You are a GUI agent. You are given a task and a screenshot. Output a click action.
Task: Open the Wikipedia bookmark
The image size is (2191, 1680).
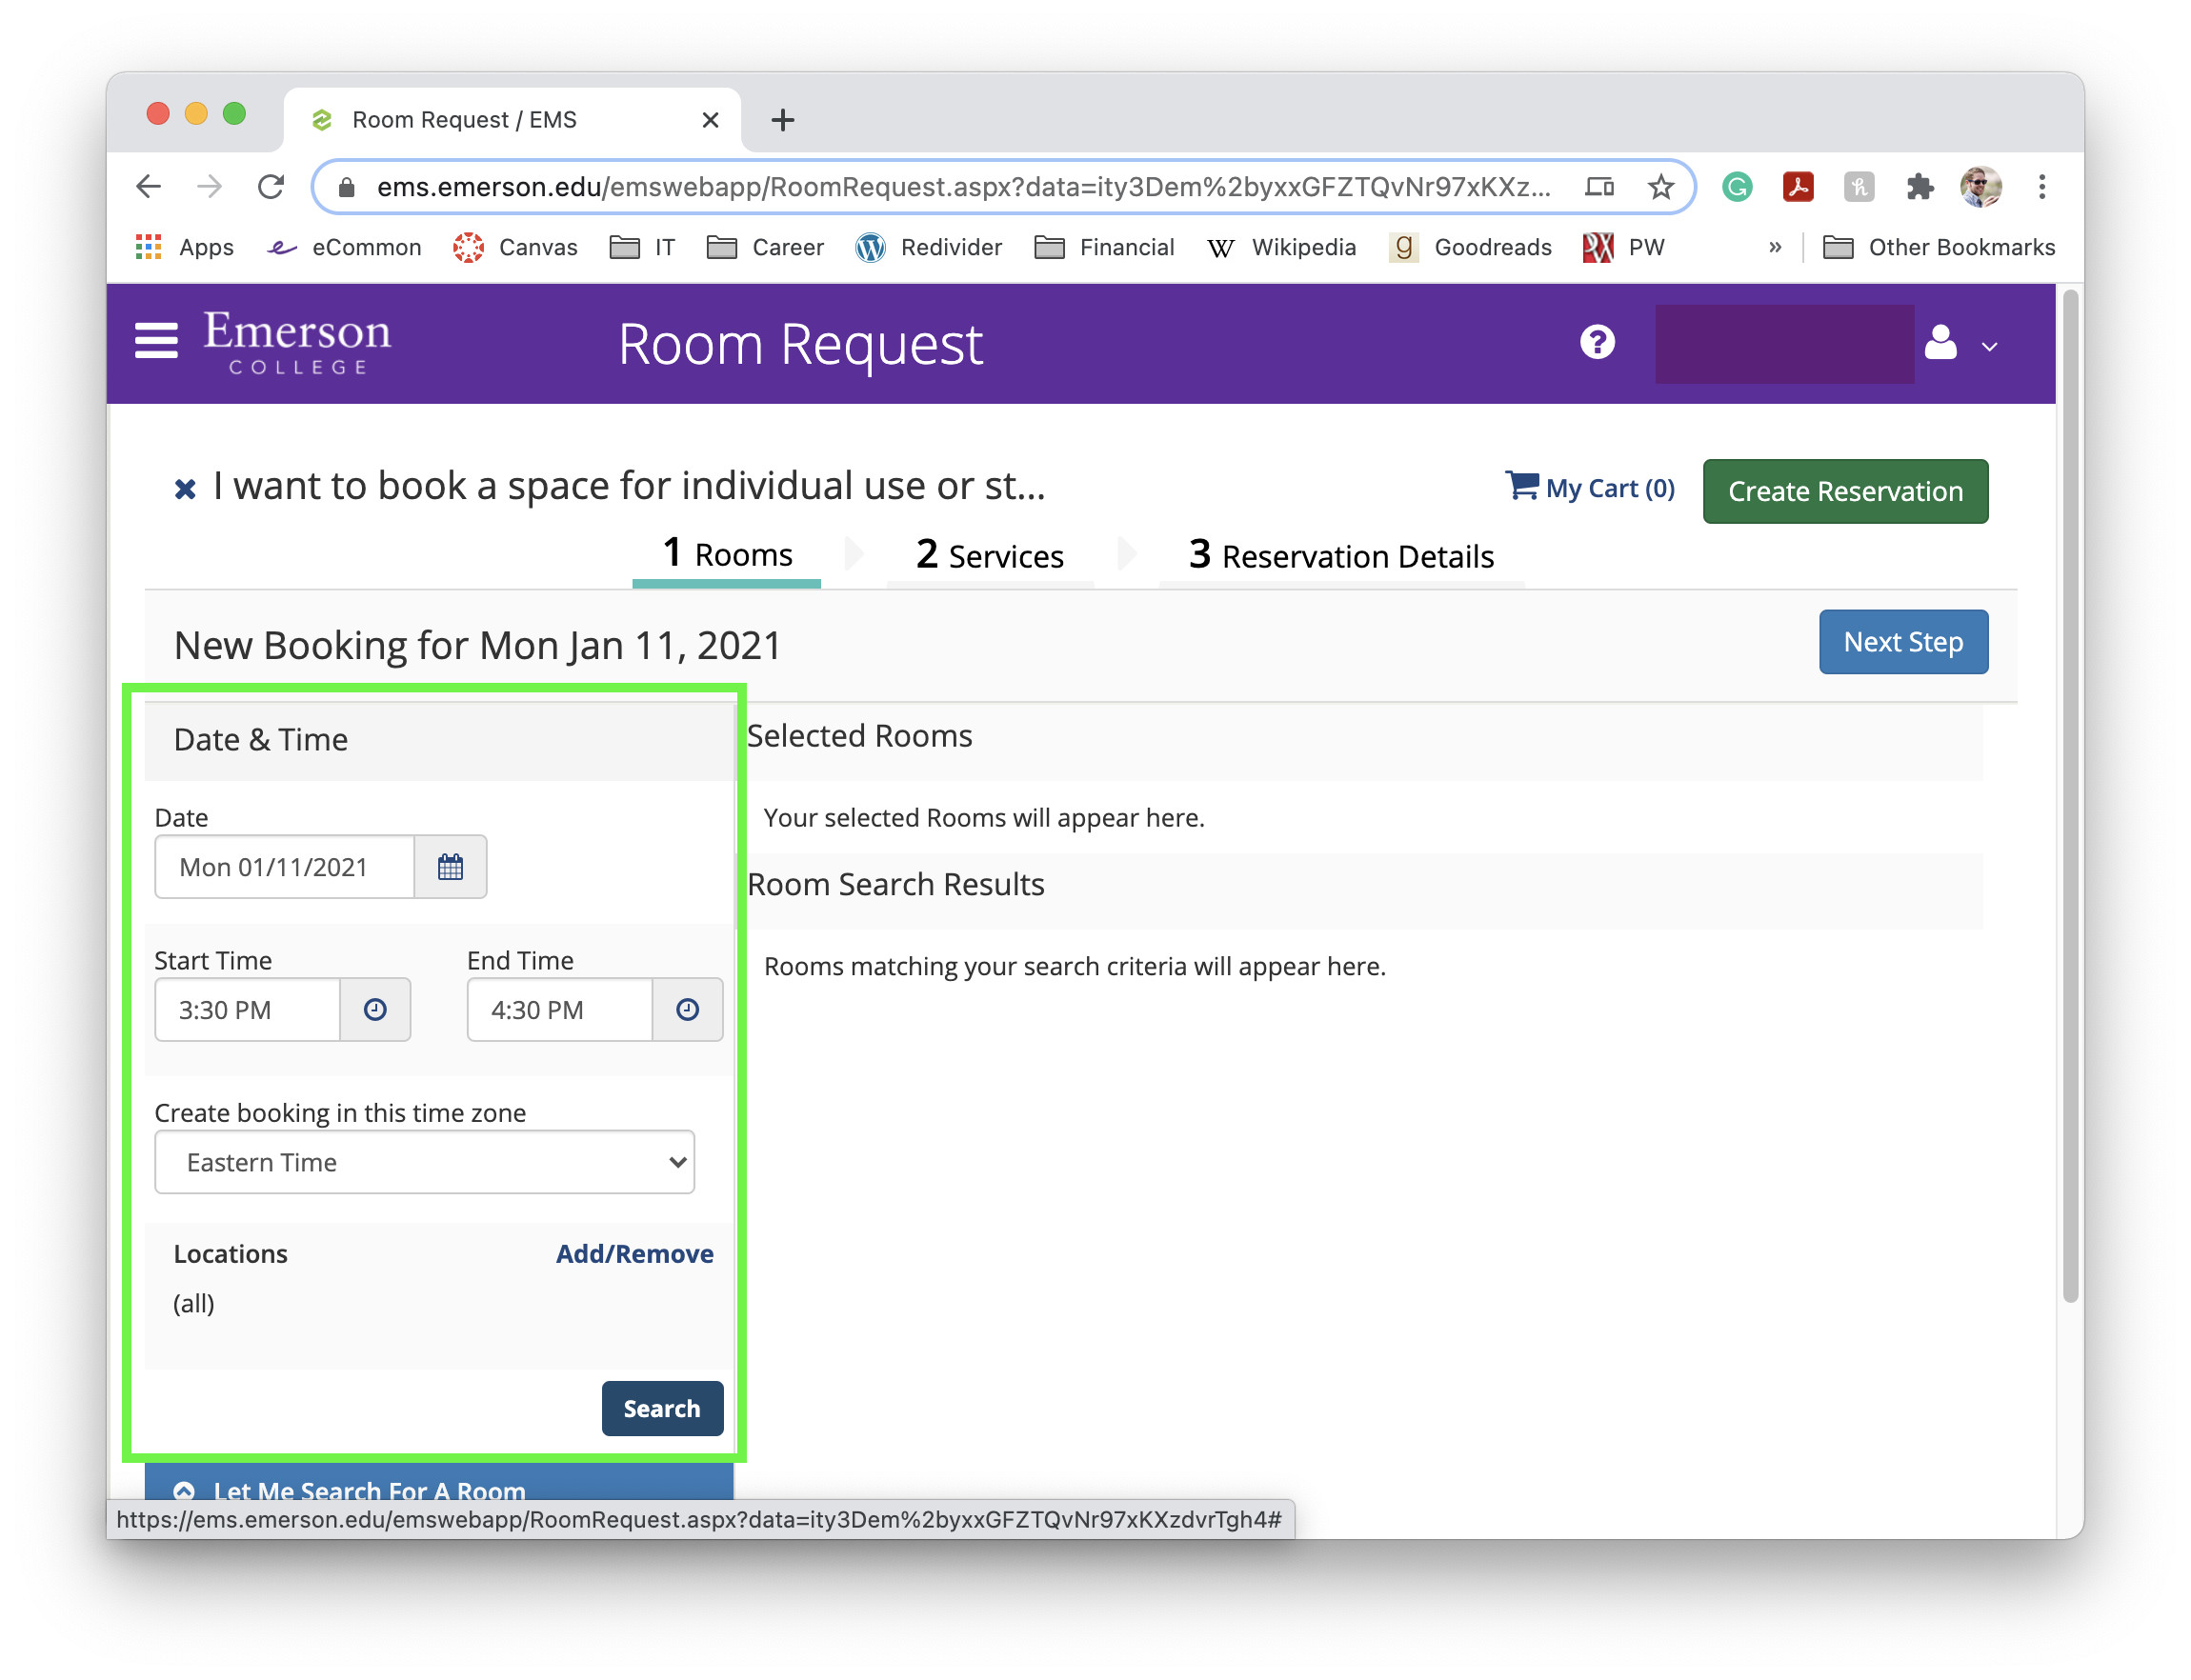(x=1281, y=247)
